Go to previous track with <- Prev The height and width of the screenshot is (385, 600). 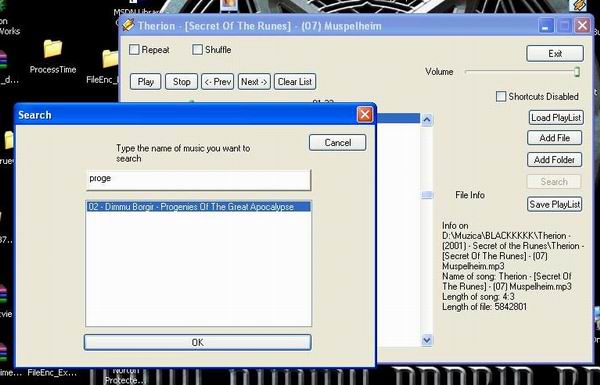tap(217, 82)
